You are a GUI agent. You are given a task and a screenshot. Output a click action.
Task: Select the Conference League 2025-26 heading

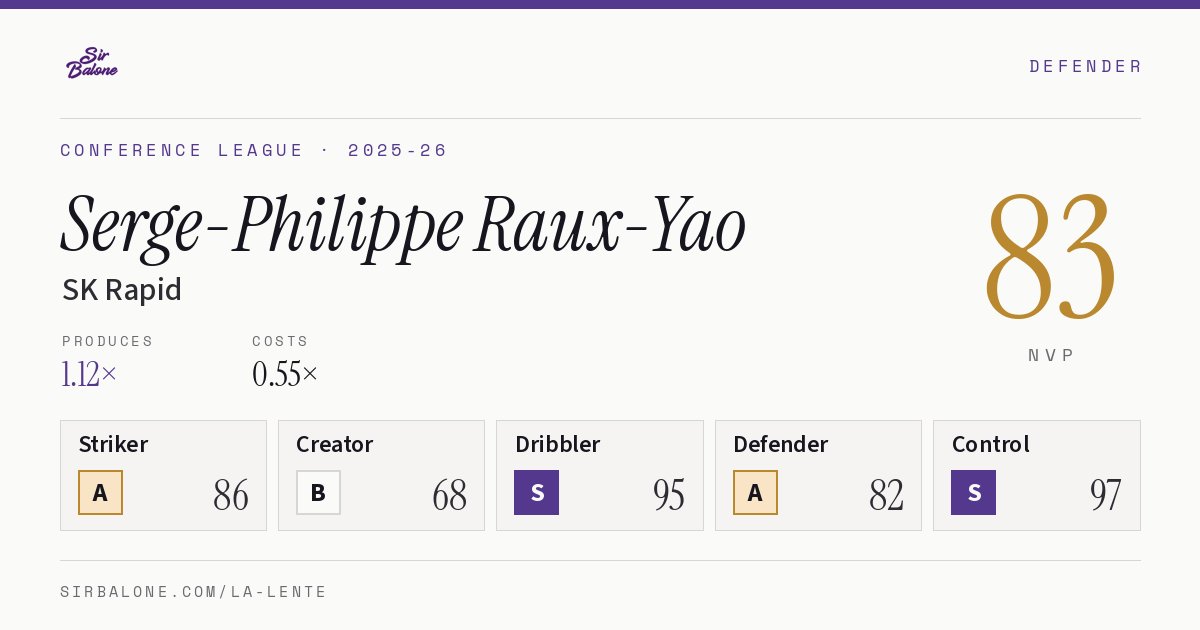254,150
